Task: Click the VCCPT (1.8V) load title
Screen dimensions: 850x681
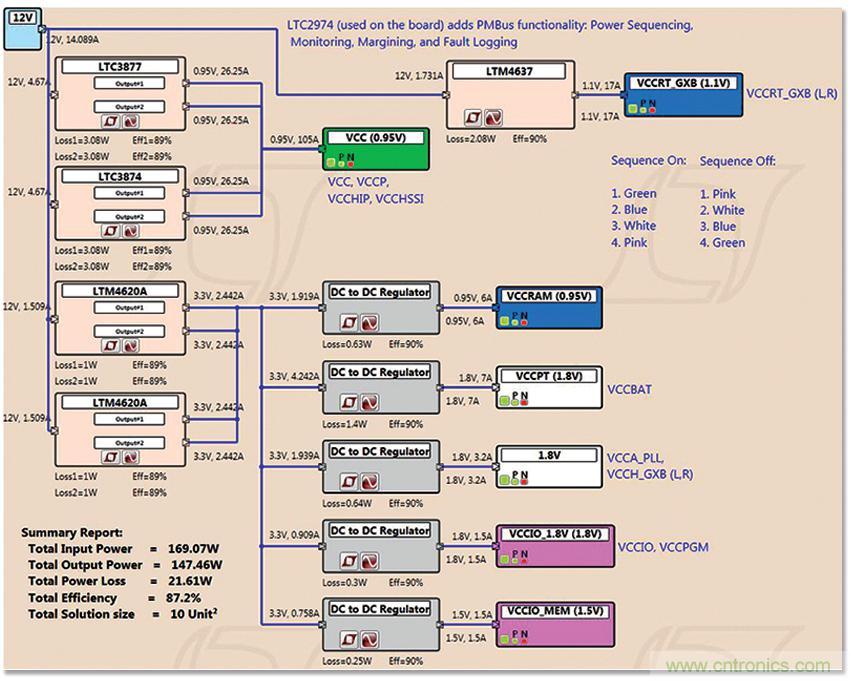Action: point(550,376)
